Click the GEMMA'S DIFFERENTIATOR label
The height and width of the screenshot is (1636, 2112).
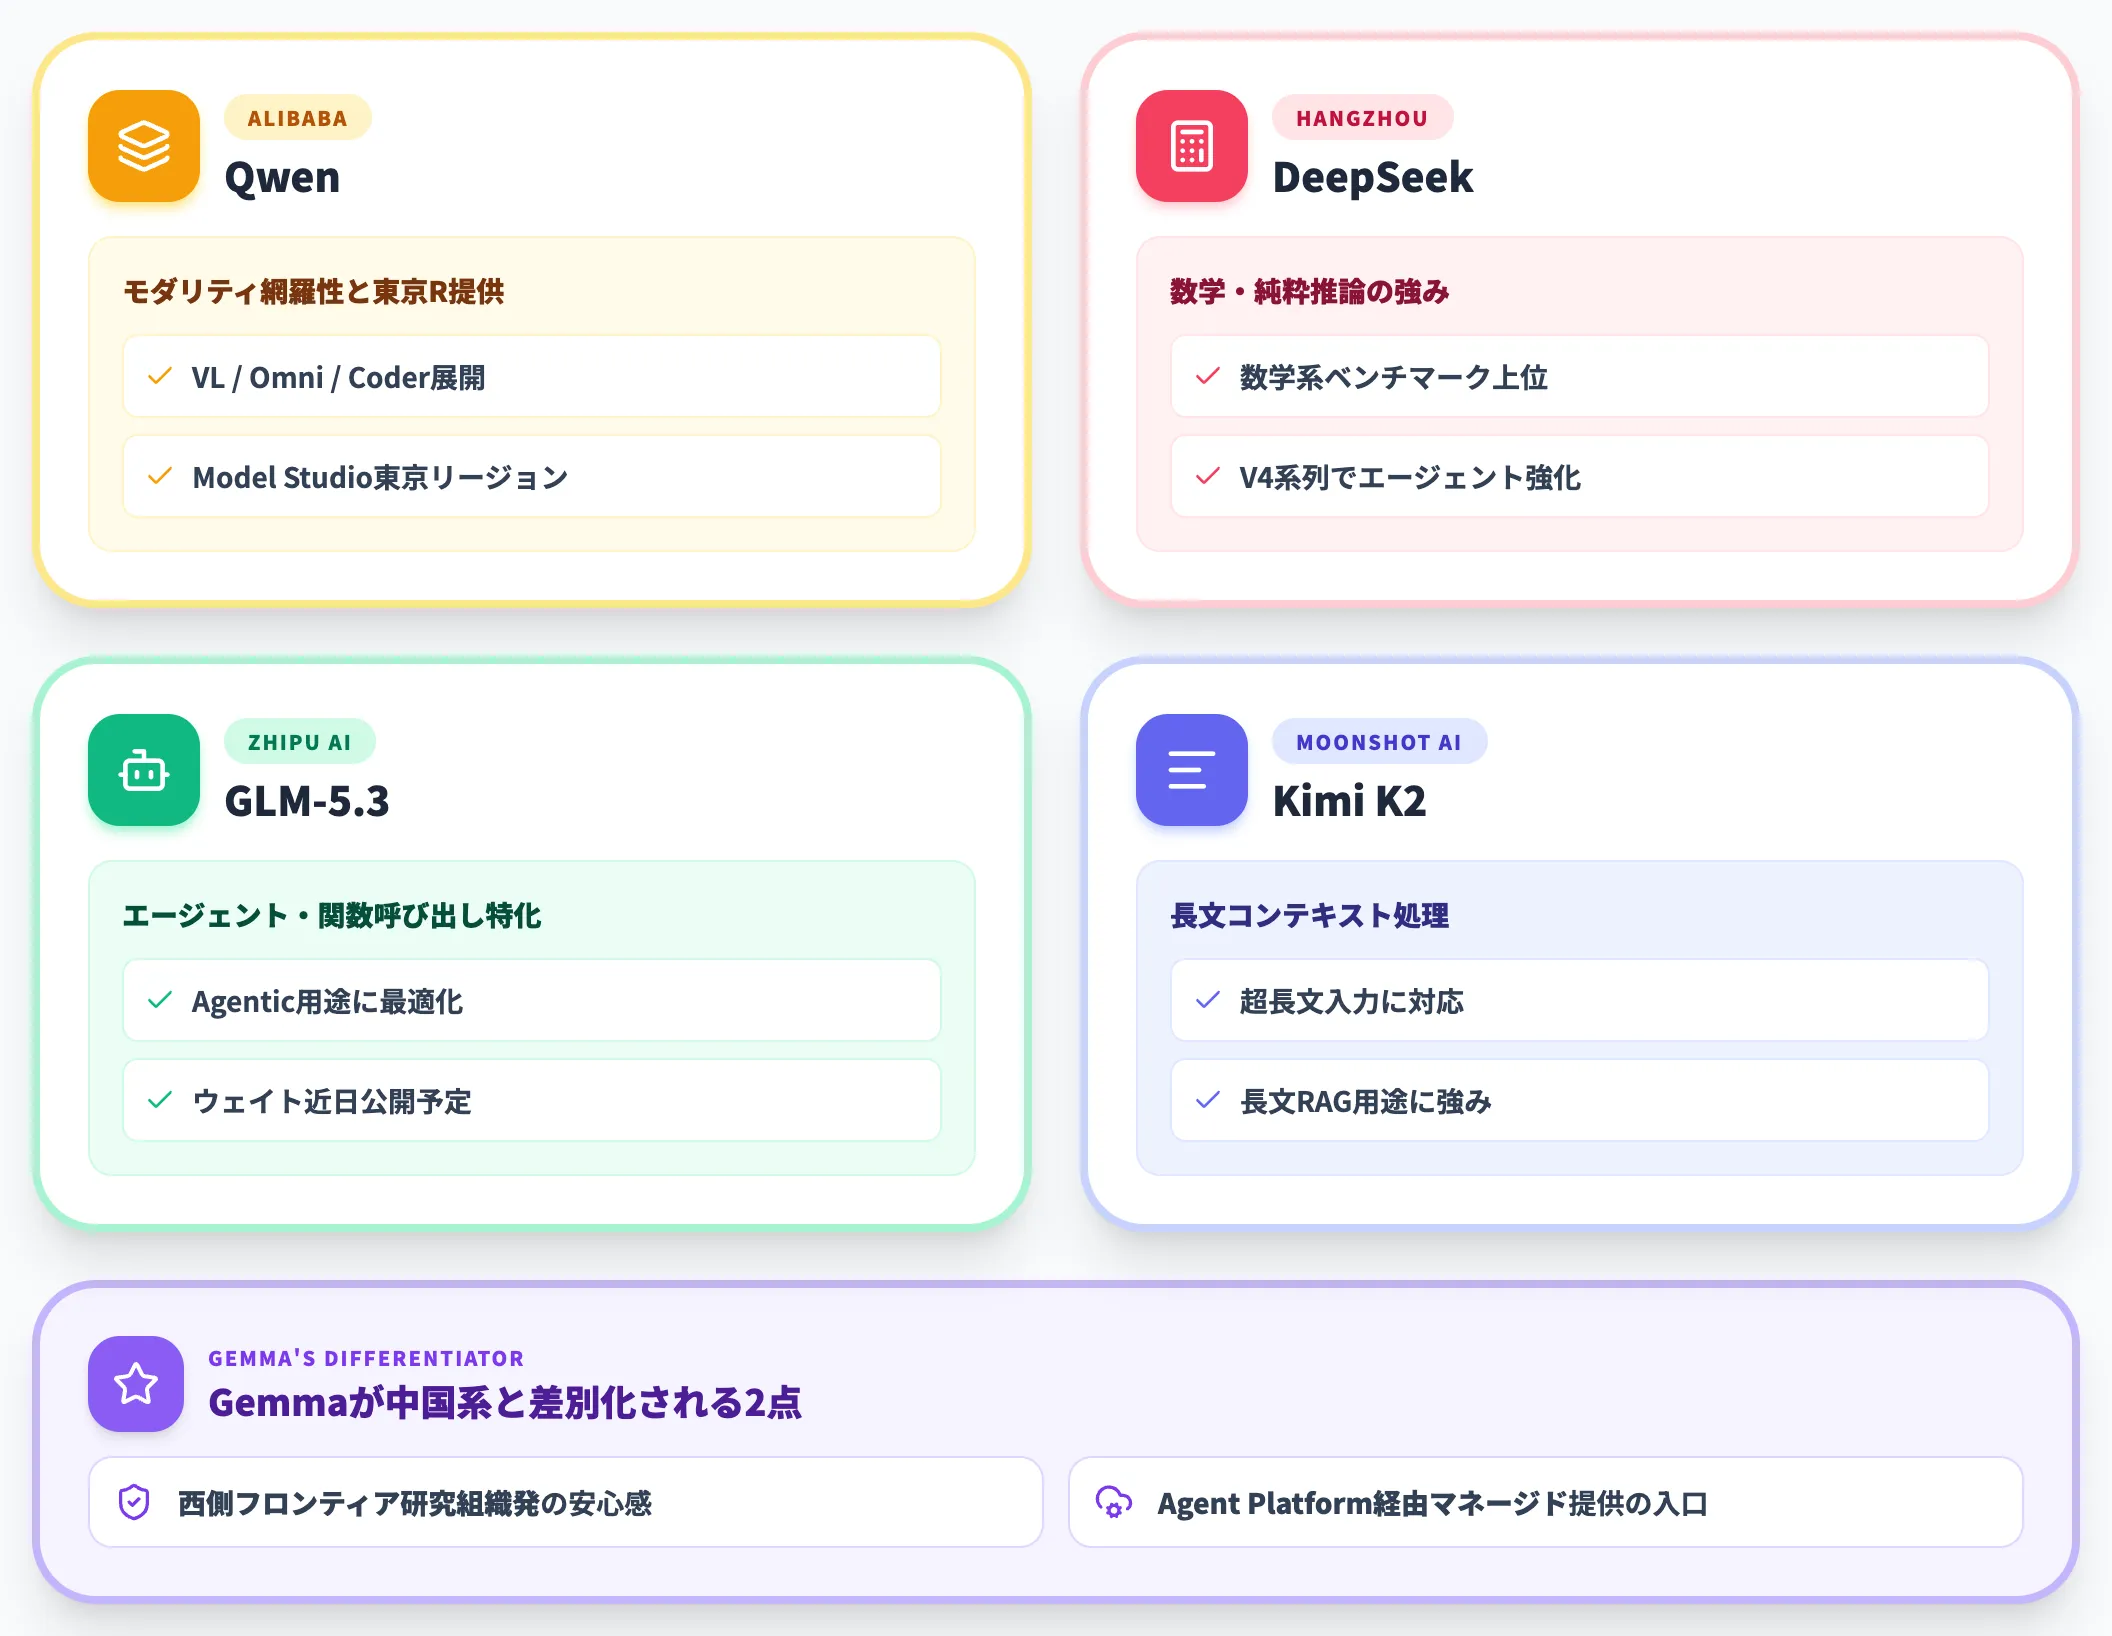click(366, 1358)
